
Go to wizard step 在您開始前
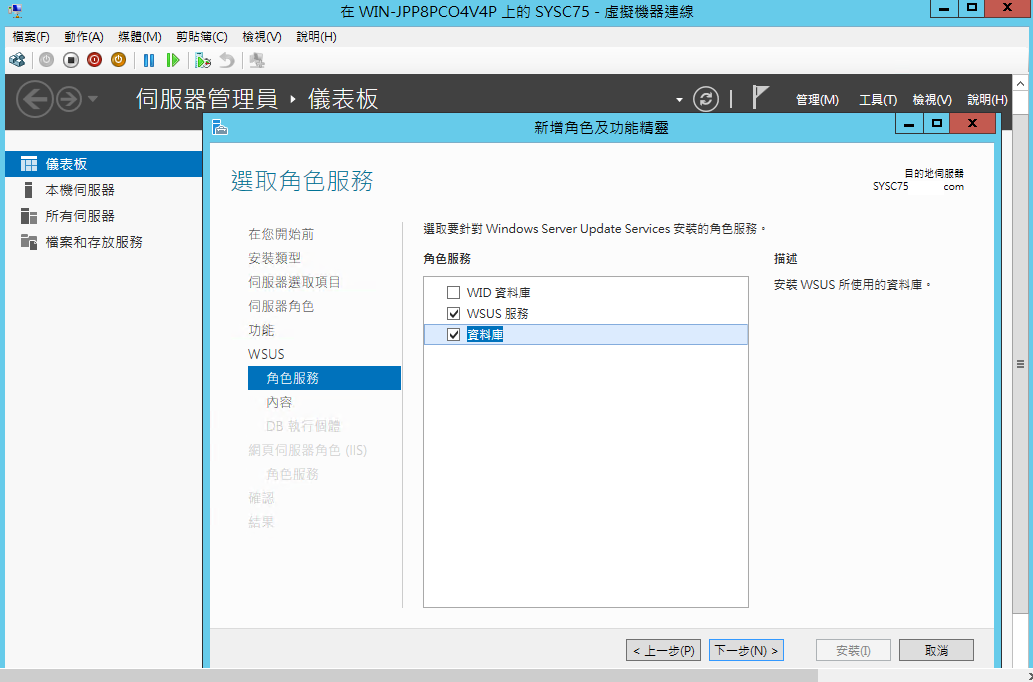click(281, 234)
